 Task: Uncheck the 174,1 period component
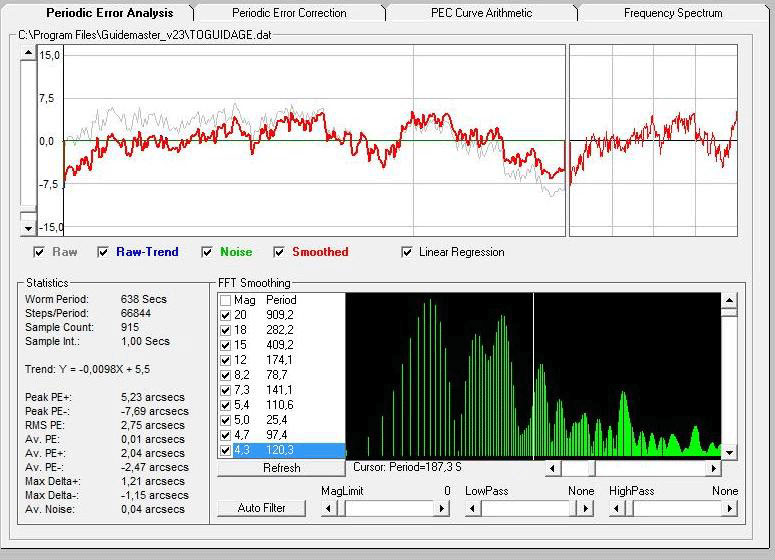225,360
